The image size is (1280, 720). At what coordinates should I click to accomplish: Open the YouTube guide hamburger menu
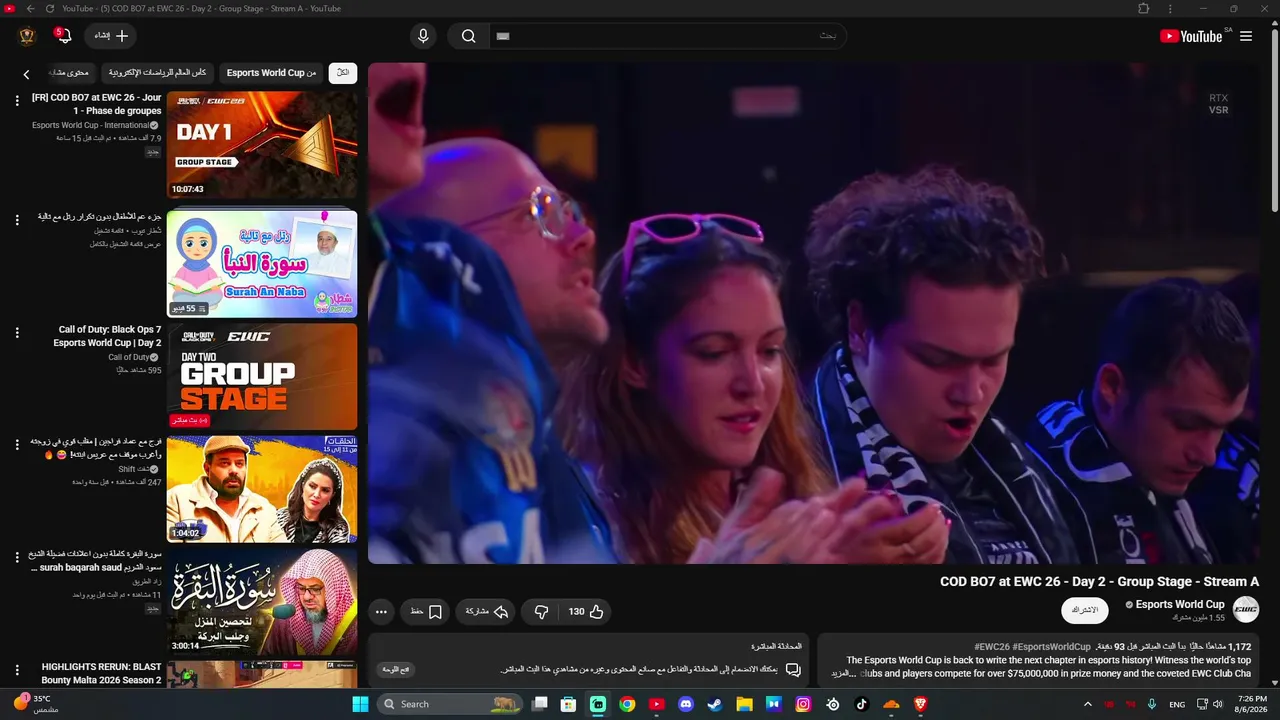point(1246,36)
